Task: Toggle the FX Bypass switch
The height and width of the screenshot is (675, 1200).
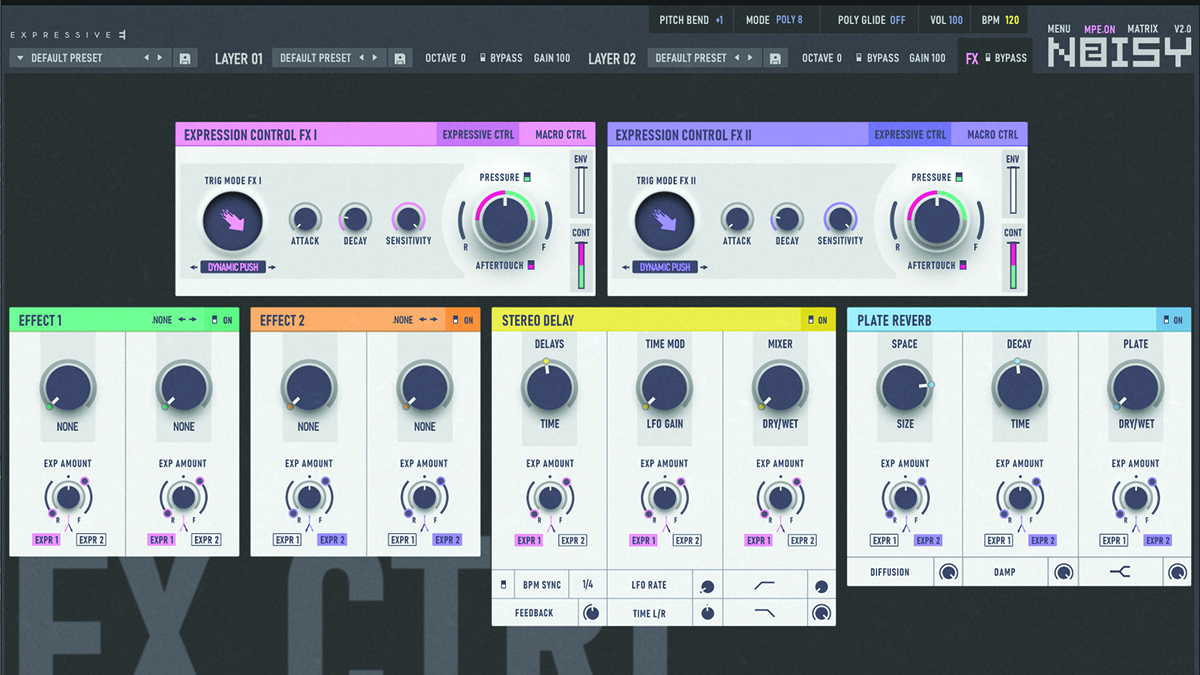Action: (1005, 58)
